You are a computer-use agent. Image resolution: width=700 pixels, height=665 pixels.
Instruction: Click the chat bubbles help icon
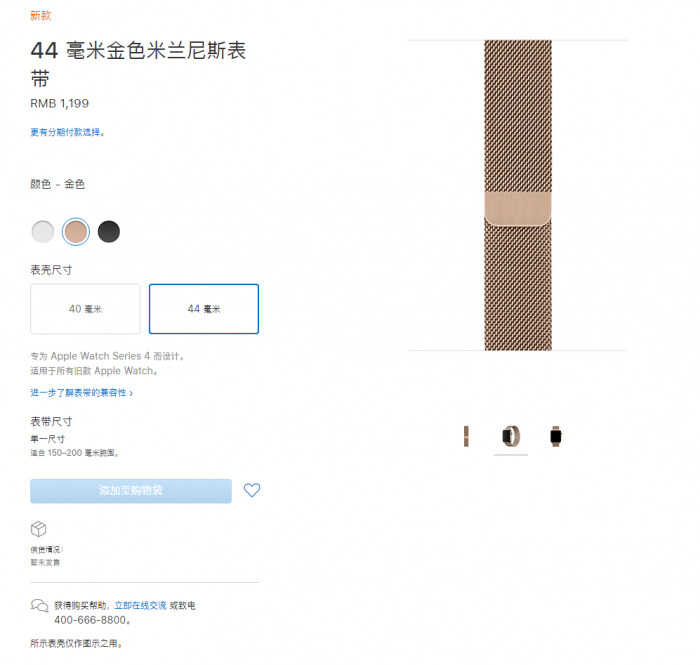tap(39, 606)
